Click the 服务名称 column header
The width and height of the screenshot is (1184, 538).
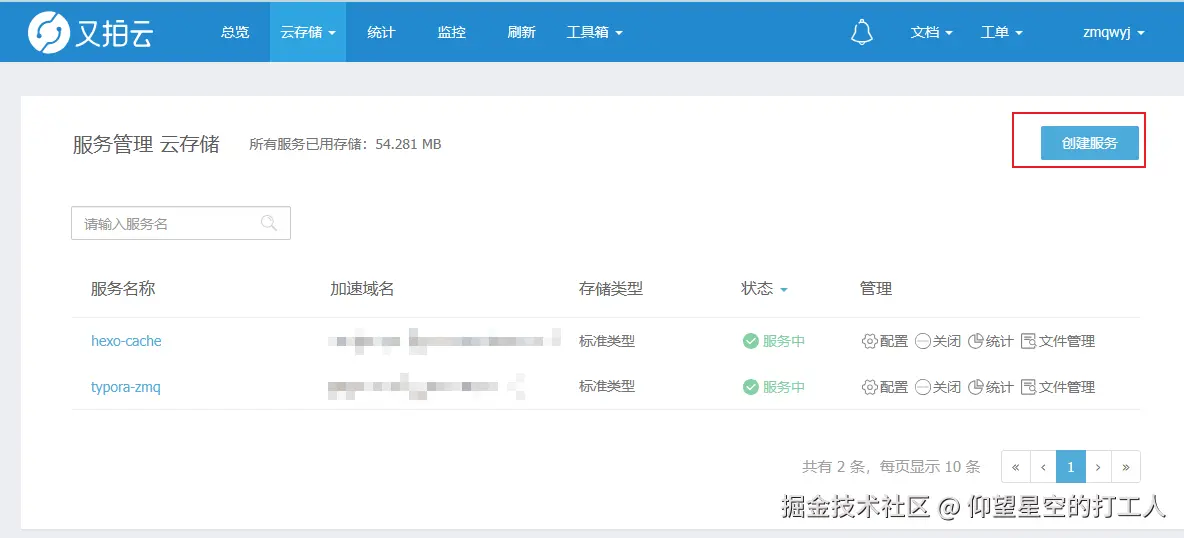[x=123, y=289]
